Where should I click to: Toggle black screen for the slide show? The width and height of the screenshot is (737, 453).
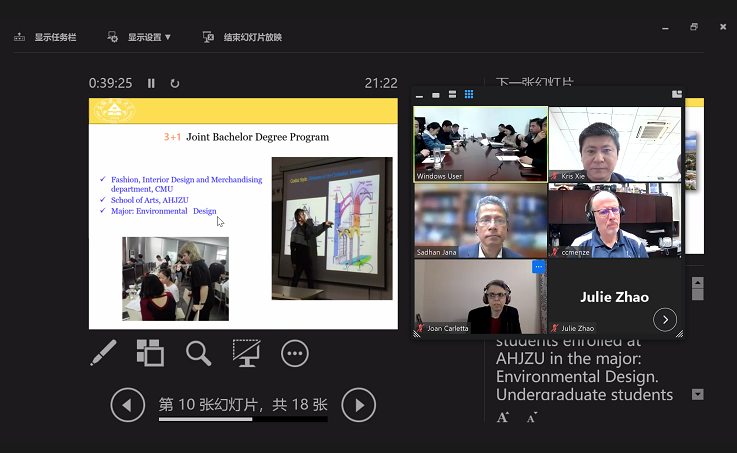click(246, 352)
